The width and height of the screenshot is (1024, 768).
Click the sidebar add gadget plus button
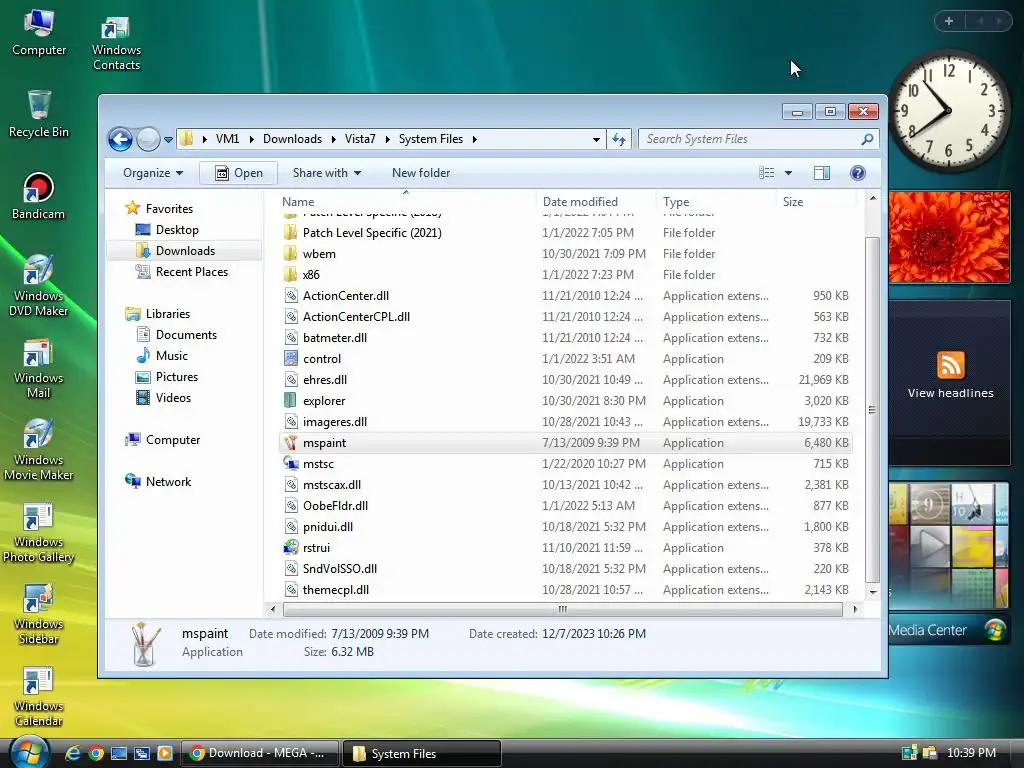click(x=949, y=22)
